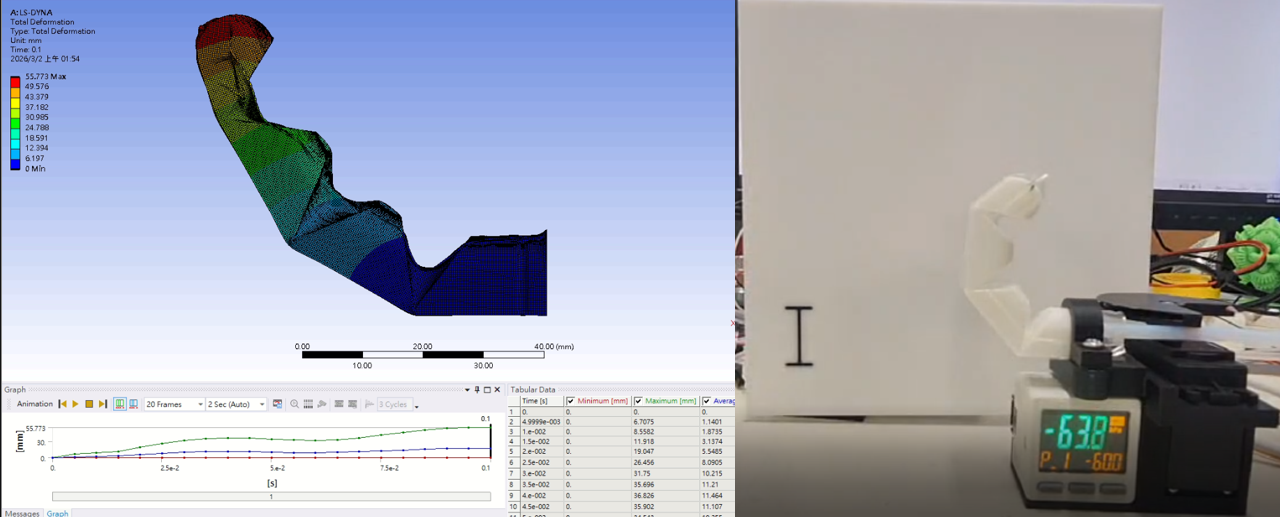Screen dimensions: 1280x517
Task: Open the toolbar overflow arrow after 3 Cycles
Action: [x=417, y=406]
